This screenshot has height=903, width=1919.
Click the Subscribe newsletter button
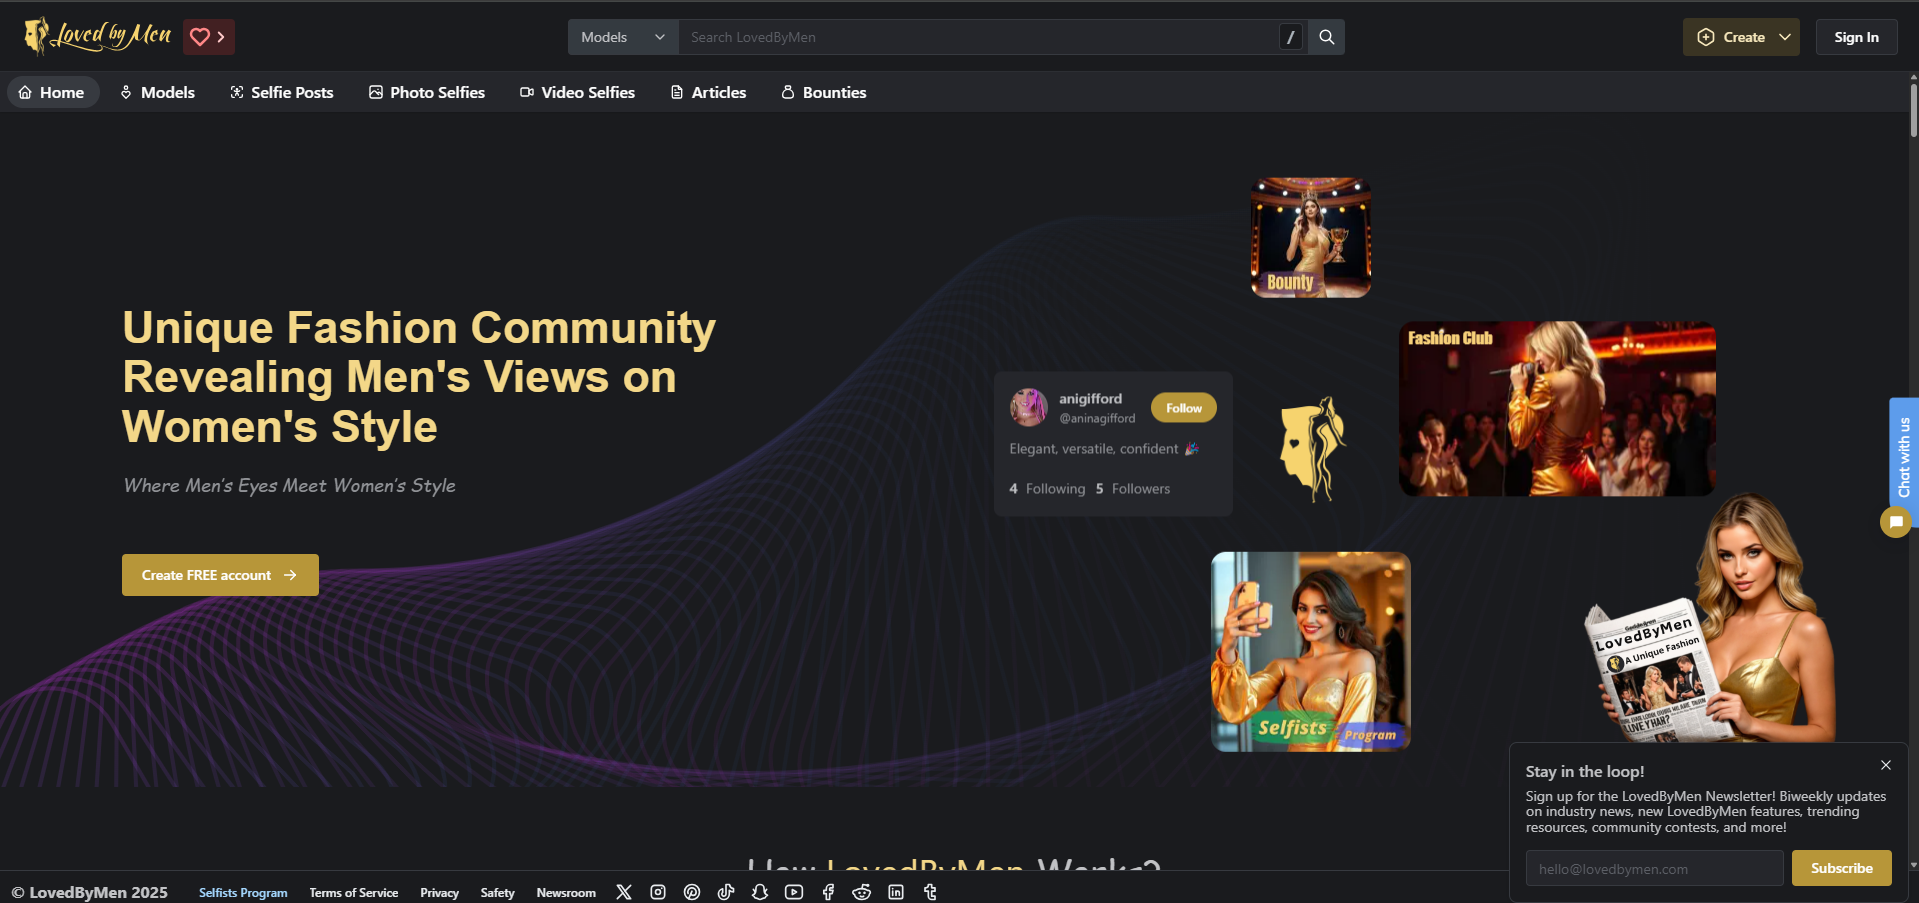tap(1841, 868)
